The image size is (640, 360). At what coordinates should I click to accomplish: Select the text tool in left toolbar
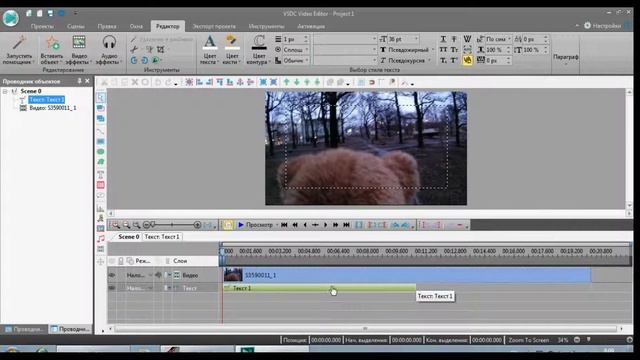coord(100,175)
